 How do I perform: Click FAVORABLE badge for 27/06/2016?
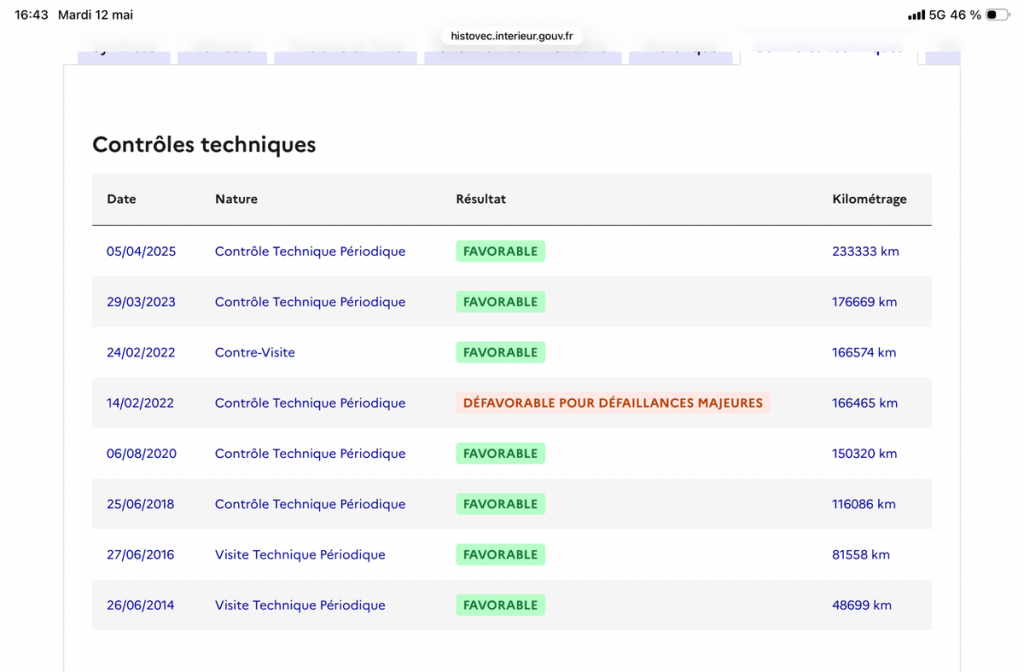click(x=500, y=554)
